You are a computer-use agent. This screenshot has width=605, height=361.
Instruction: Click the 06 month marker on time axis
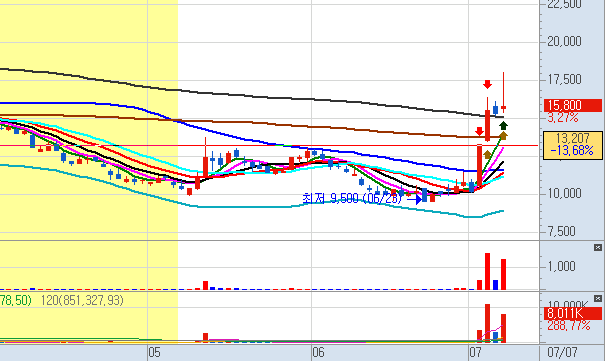pos(318,352)
